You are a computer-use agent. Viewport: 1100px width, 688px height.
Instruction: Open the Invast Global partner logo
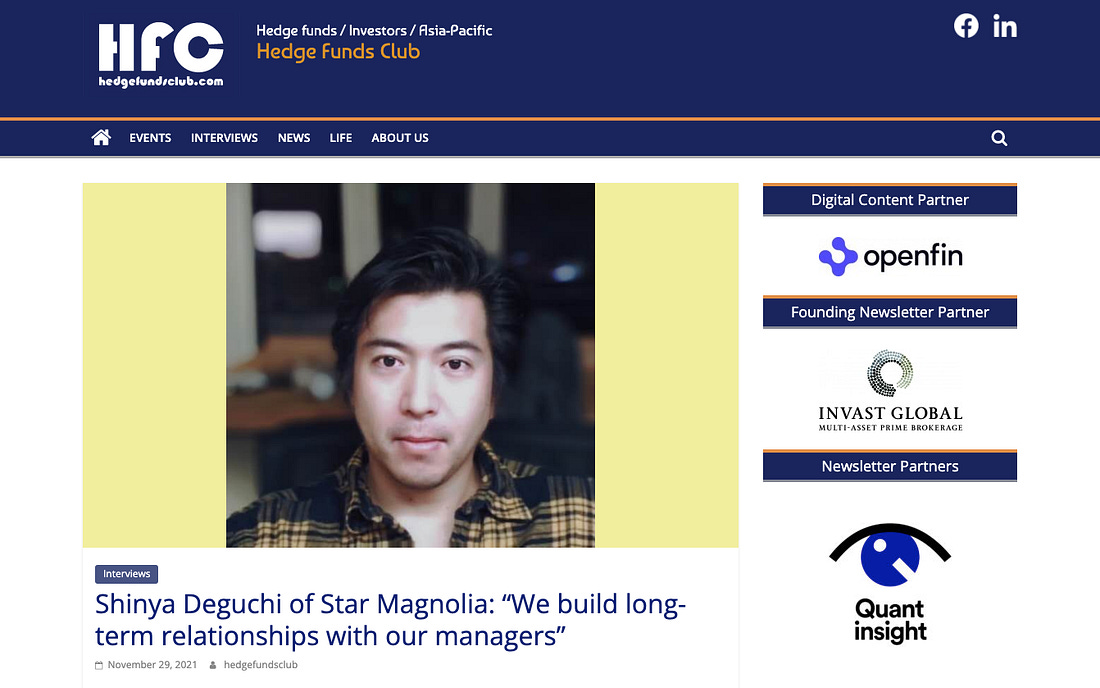click(x=890, y=390)
